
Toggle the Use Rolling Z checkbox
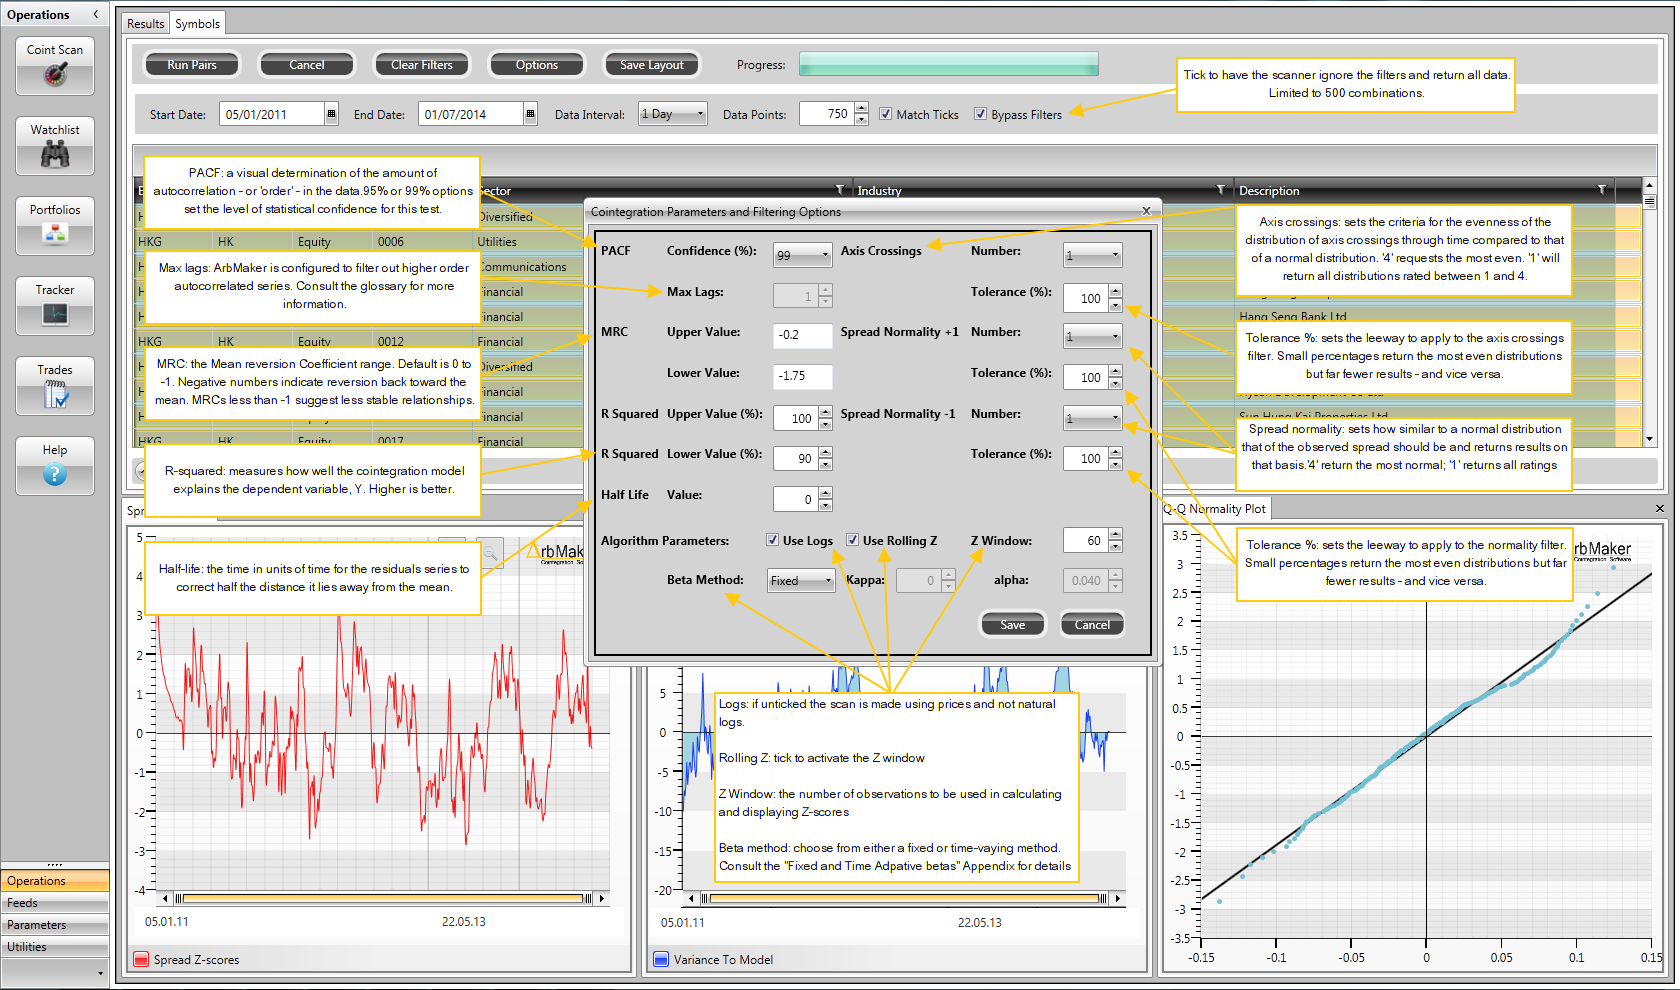point(852,540)
